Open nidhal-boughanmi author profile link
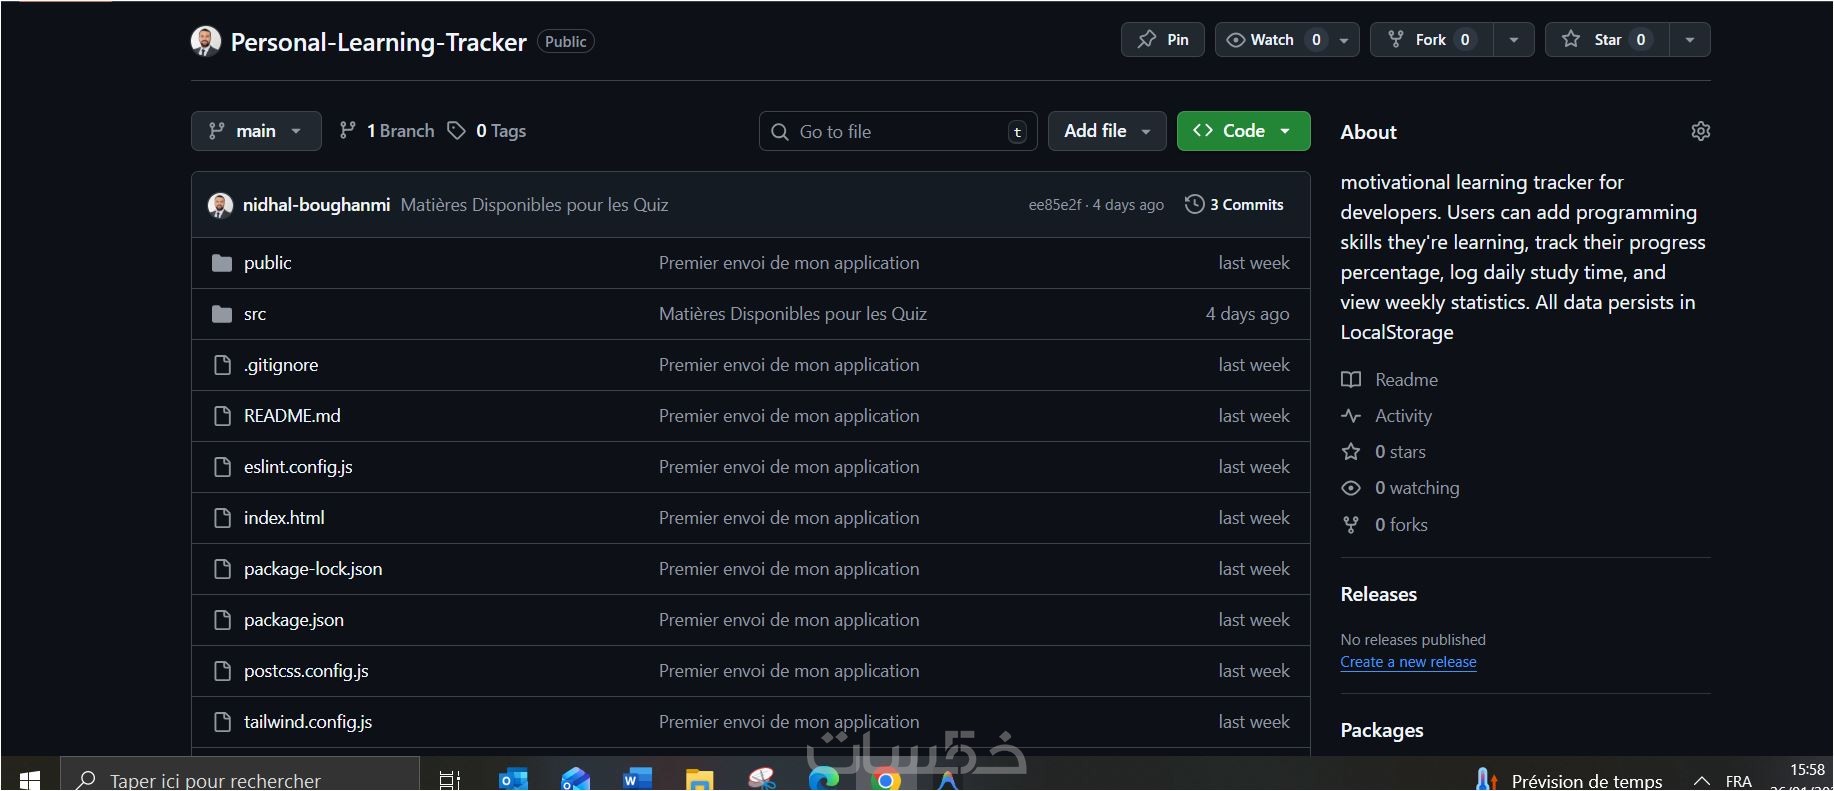Viewport: 1834px width, 791px height. pyautogui.click(x=316, y=205)
